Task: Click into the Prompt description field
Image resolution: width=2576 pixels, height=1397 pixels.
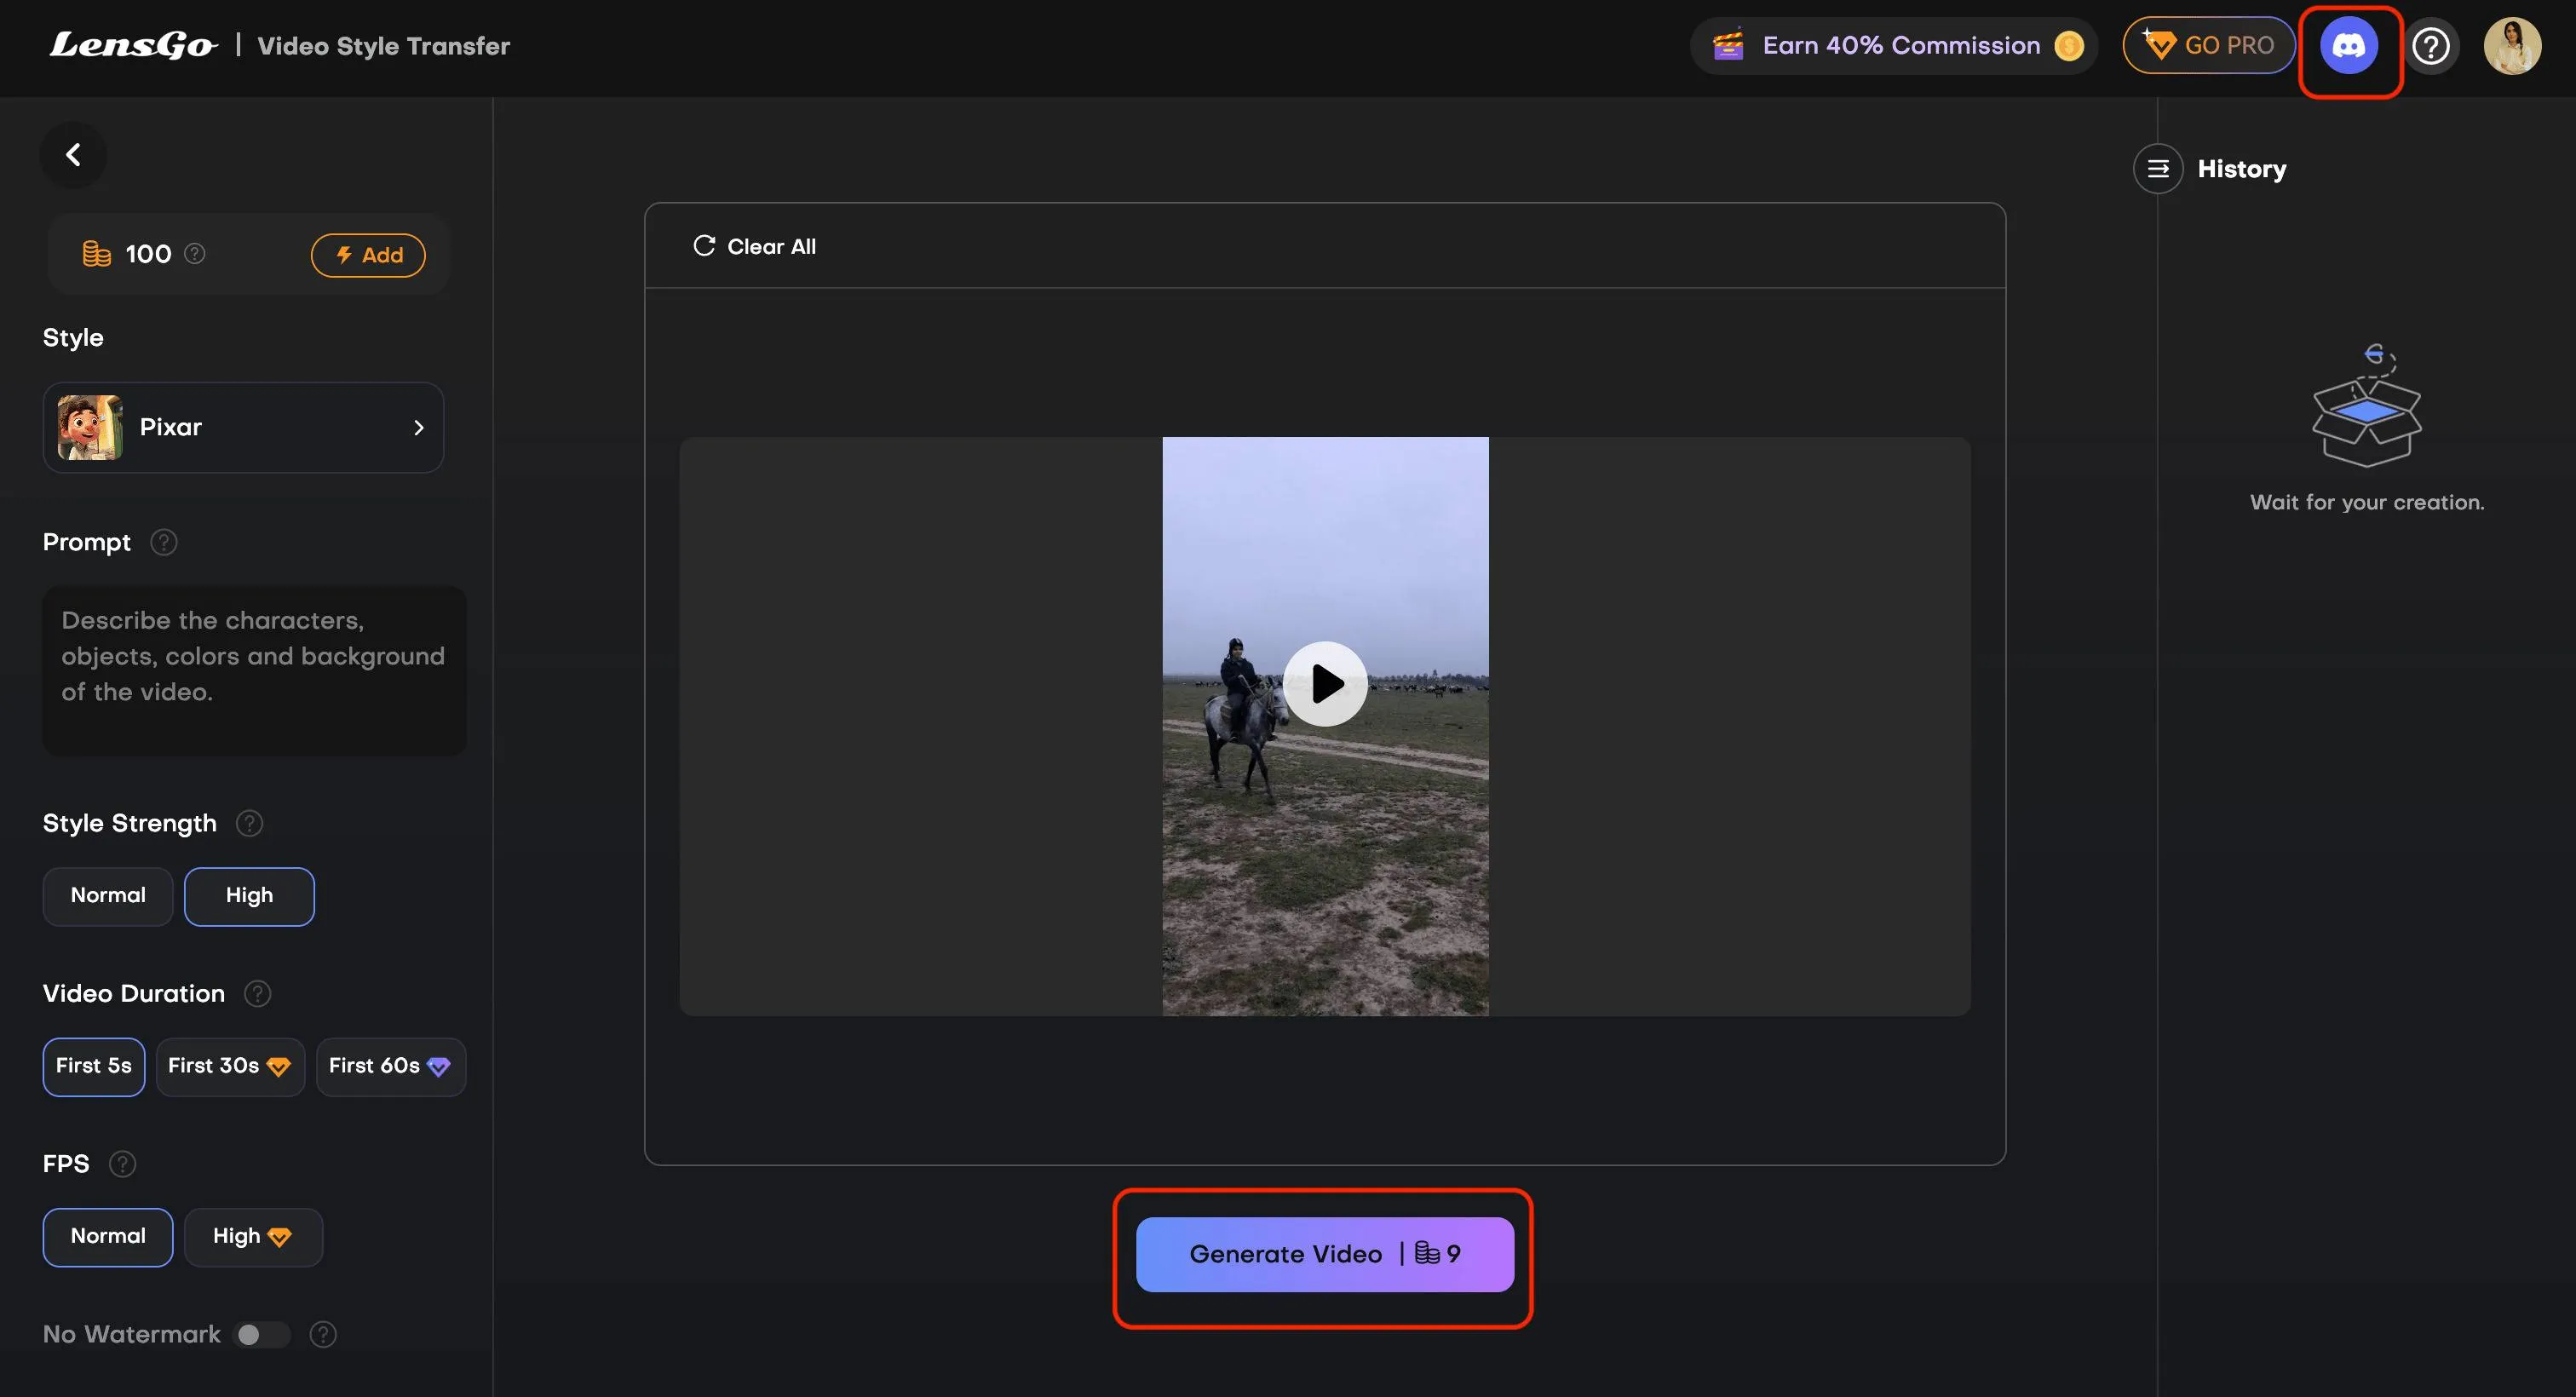Action: [x=254, y=670]
